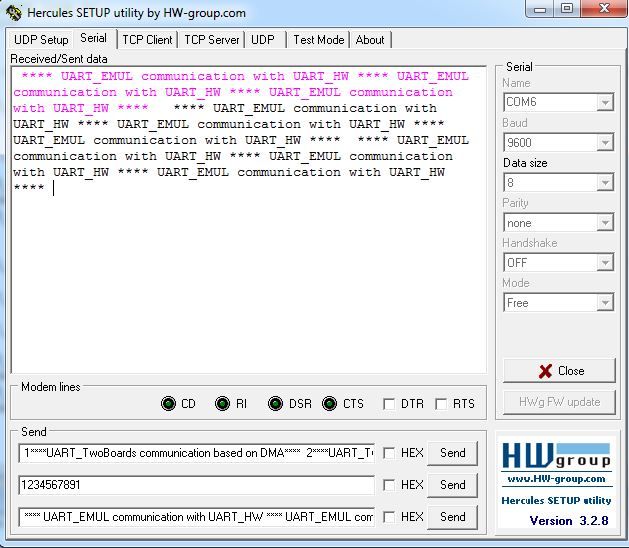Open the www.HW-group.com link
The width and height of the screenshot is (629, 548).
coord(556,479)
